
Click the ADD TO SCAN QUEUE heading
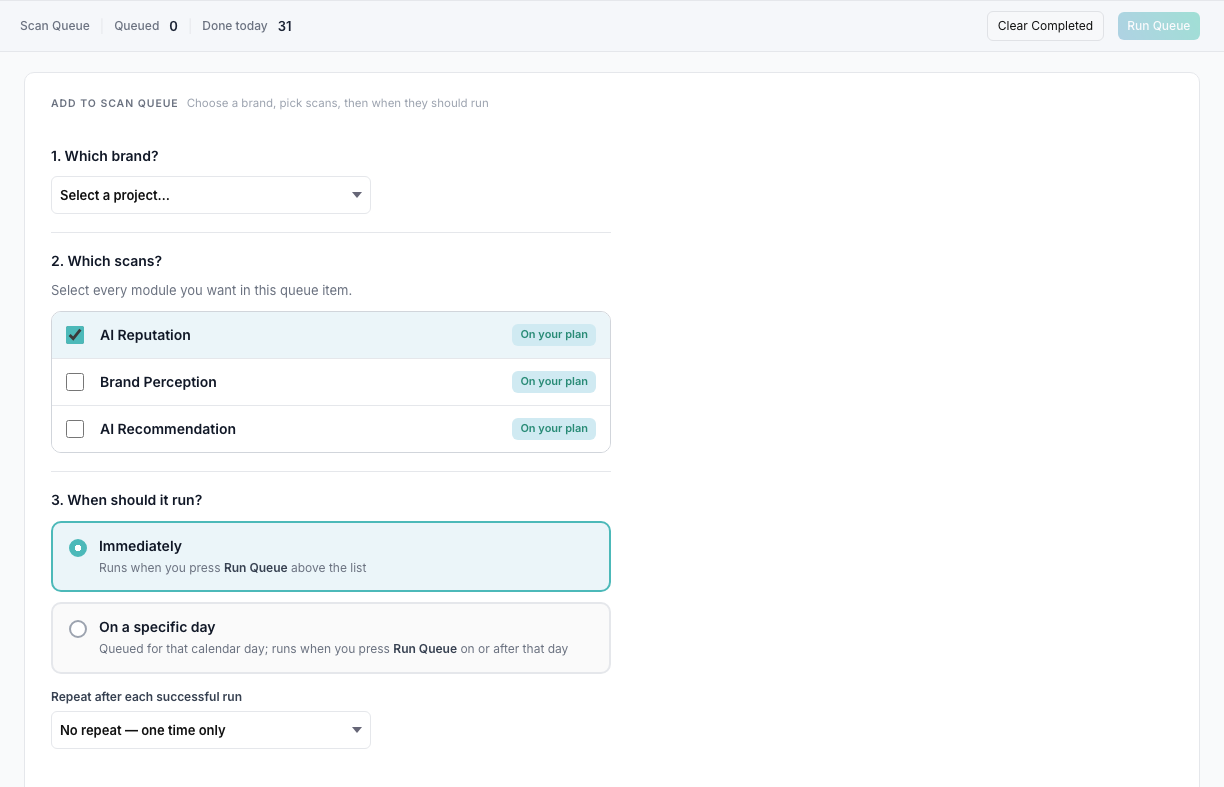tap(114, 103)
